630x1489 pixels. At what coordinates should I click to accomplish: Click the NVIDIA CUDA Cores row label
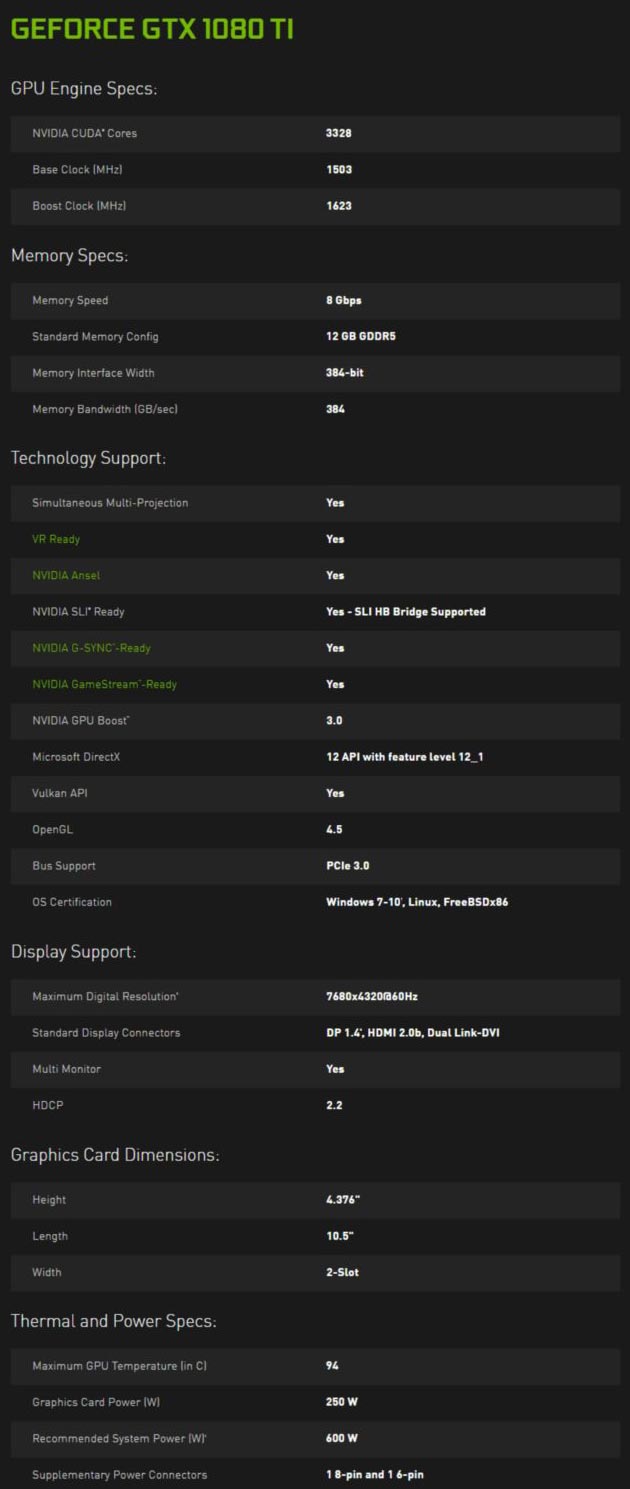[84, 133]
